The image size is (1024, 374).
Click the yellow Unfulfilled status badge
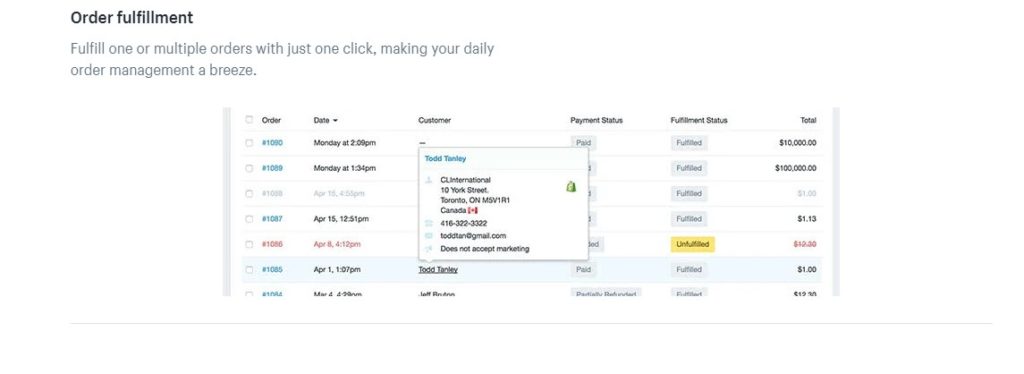coord(692,244)
